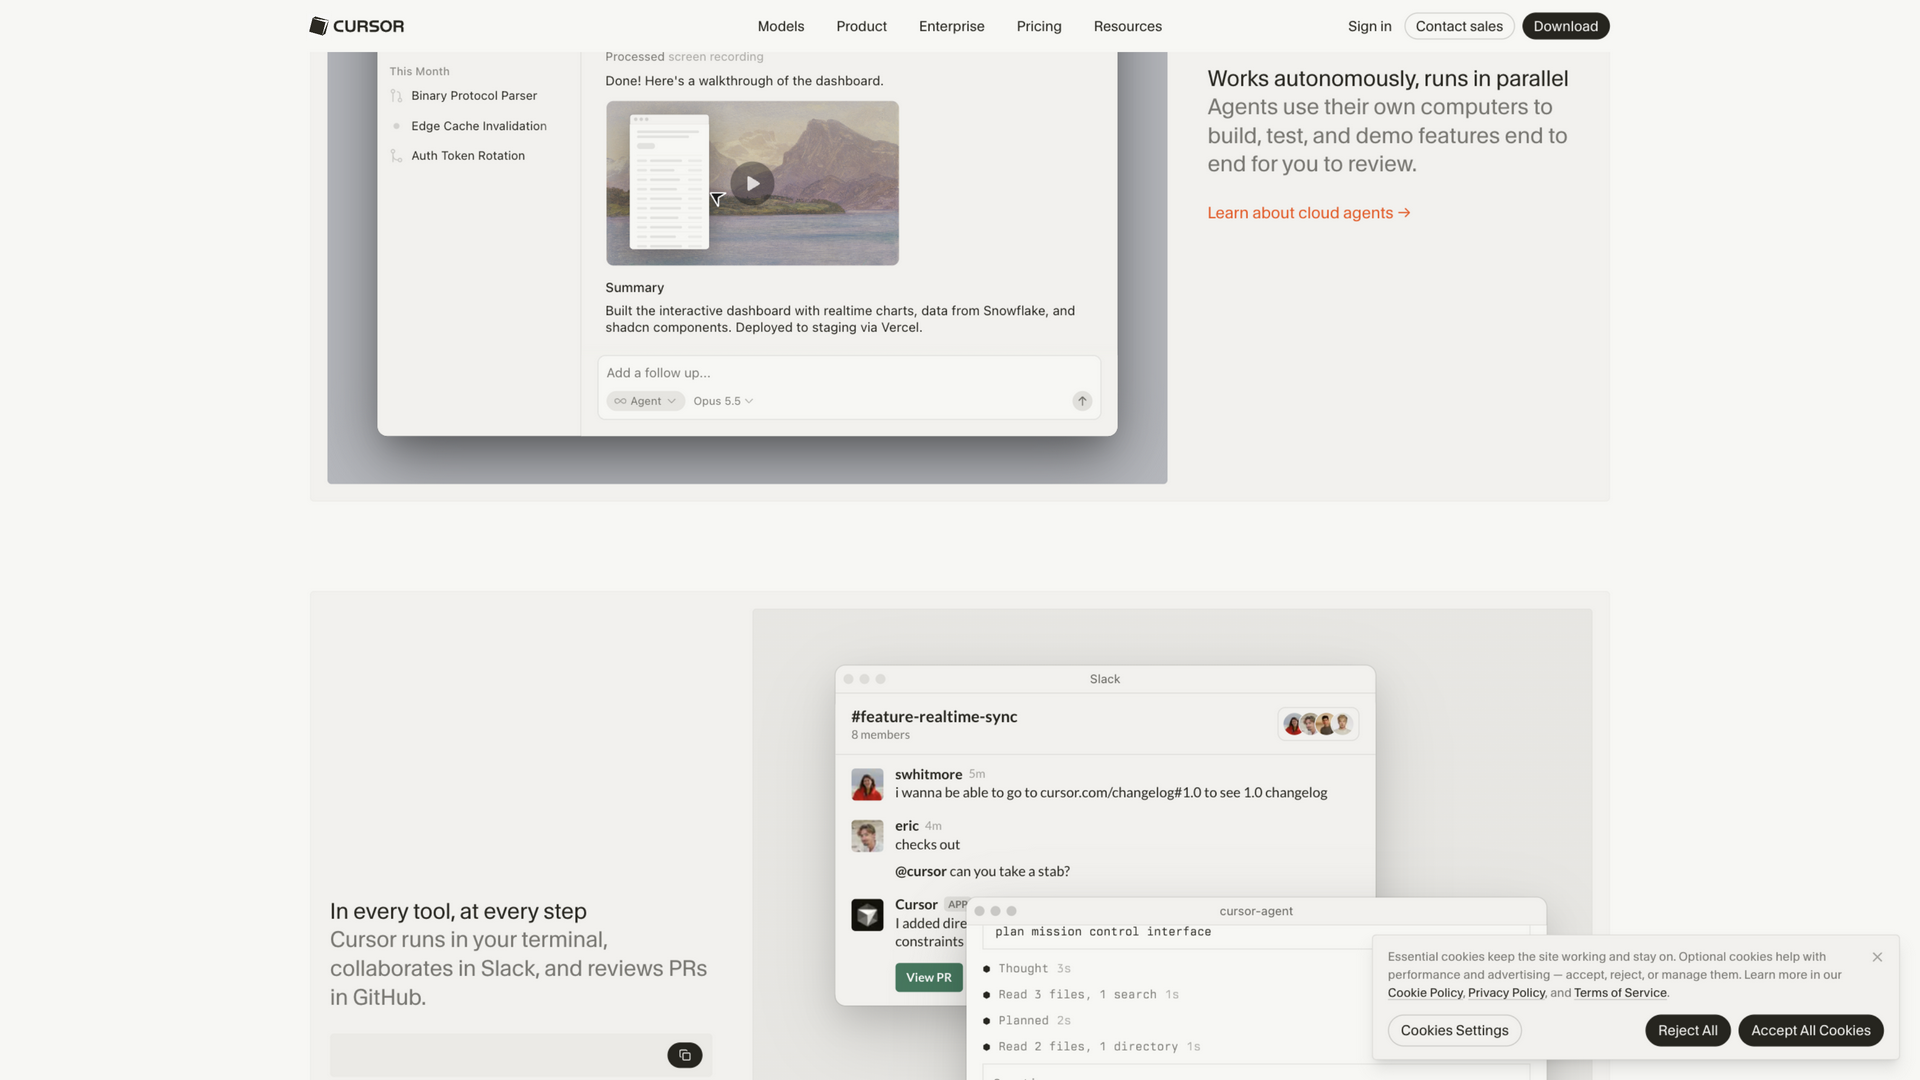The image size is (1920, 1080).
Task: Click swhitmore's avatar in Slack message
Action: (867, 784)
